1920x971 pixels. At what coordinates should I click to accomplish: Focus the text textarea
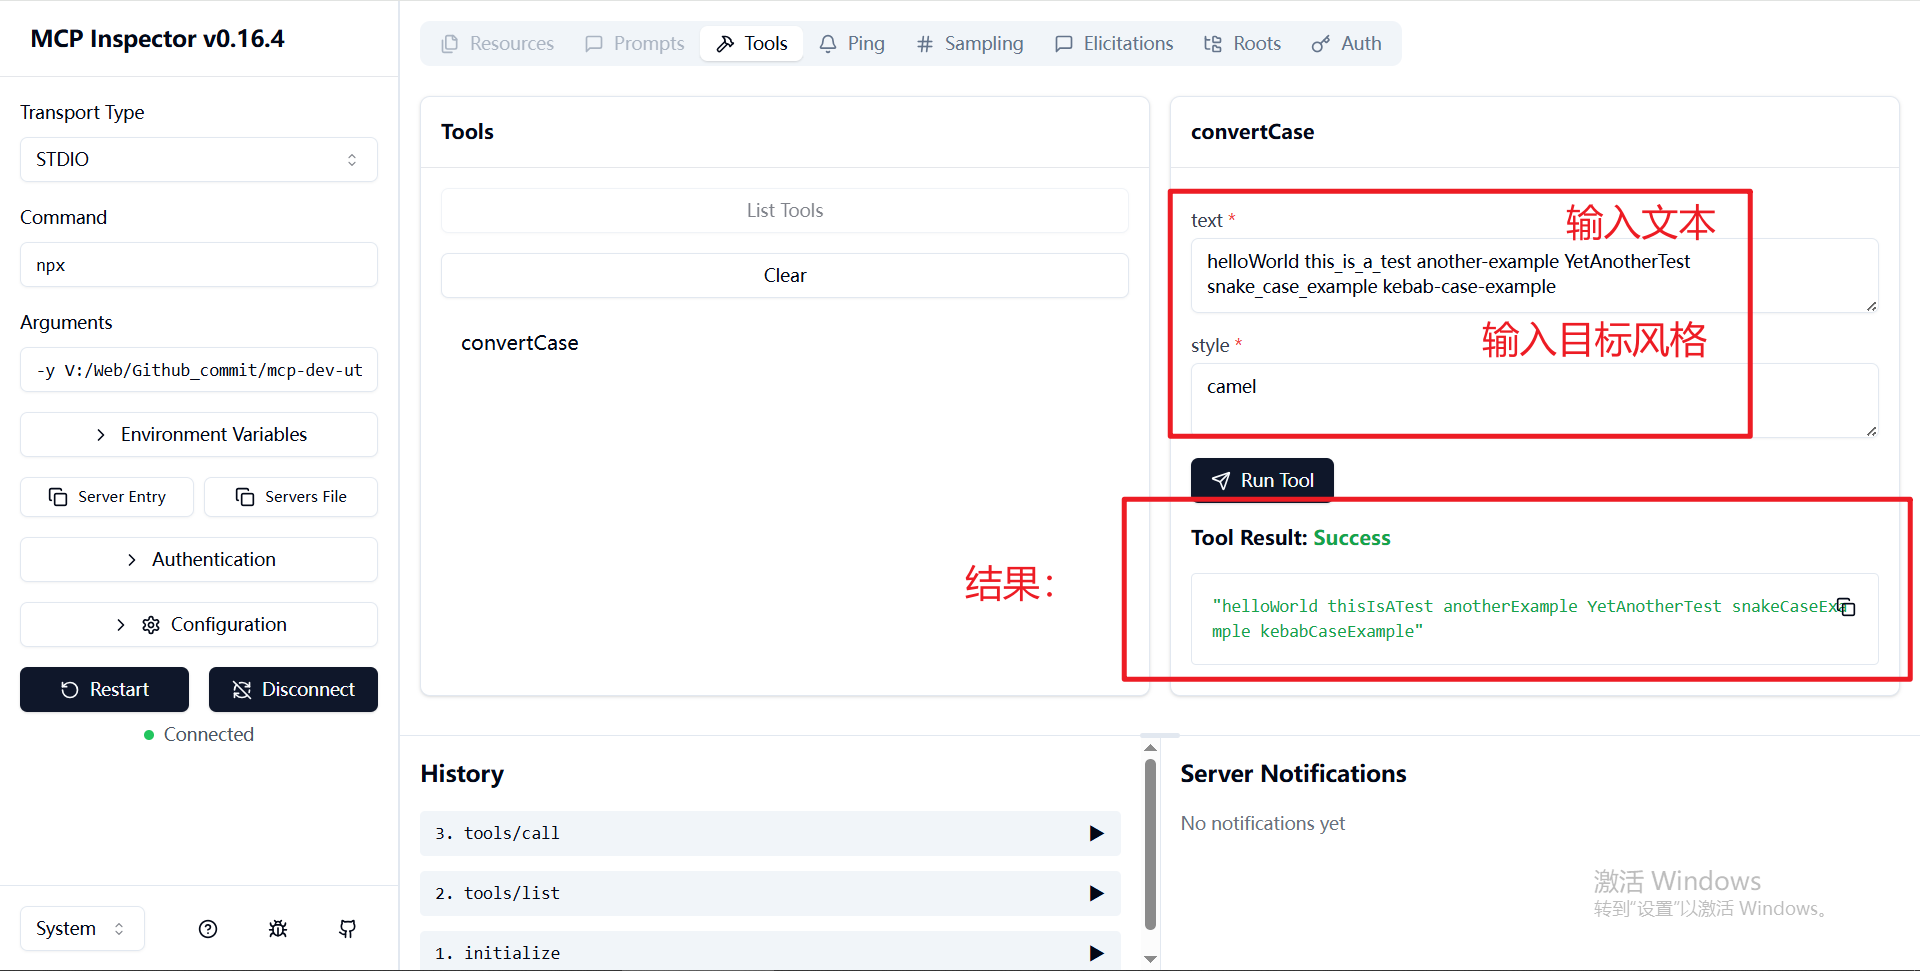[1534, 275]
